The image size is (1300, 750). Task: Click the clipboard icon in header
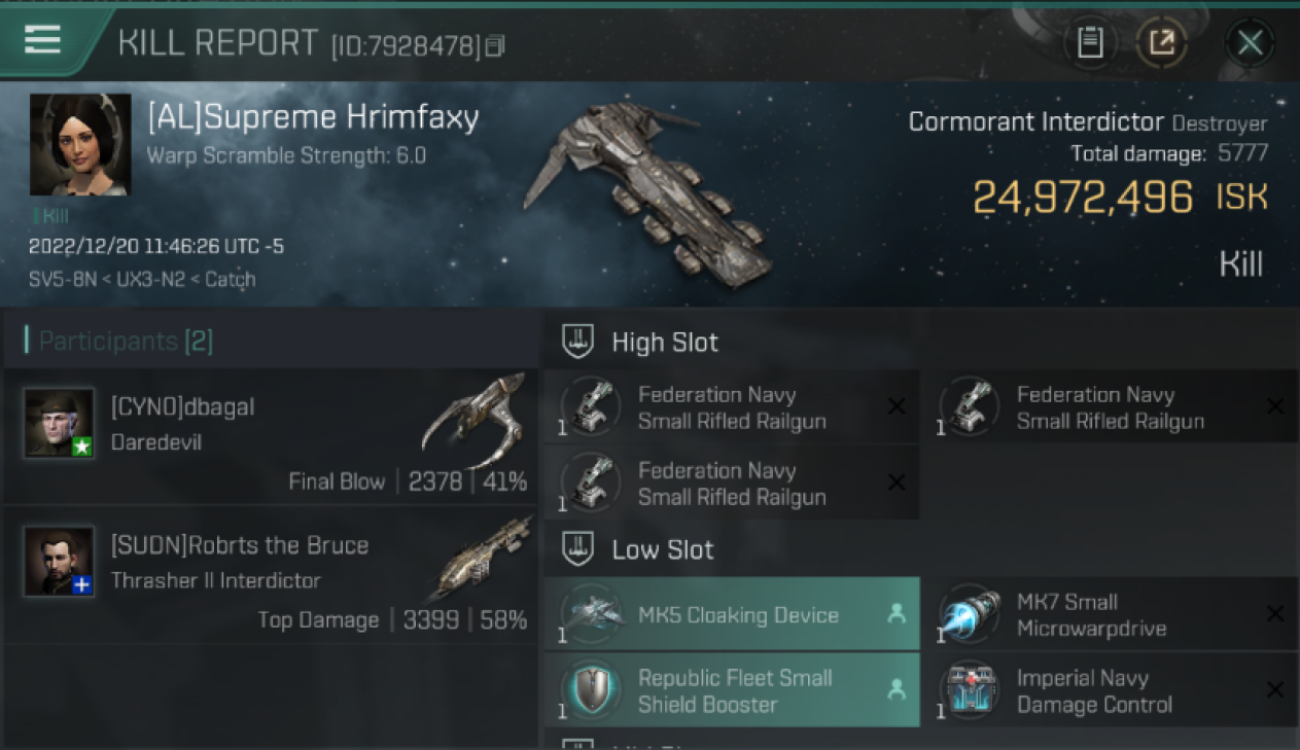point(1090,43)
